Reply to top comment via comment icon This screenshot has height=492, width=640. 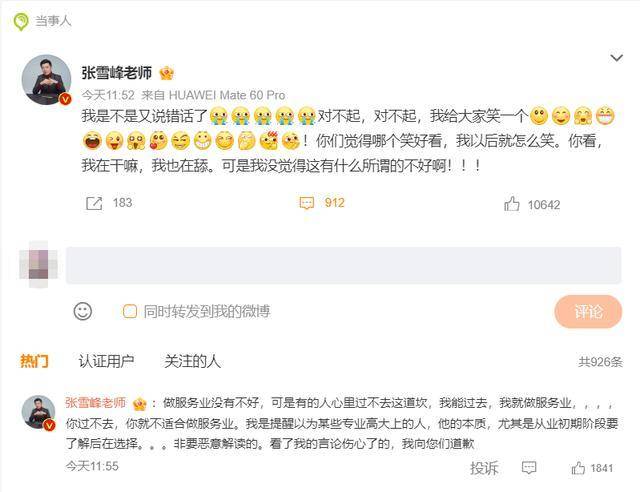click(x=529, y=468)
